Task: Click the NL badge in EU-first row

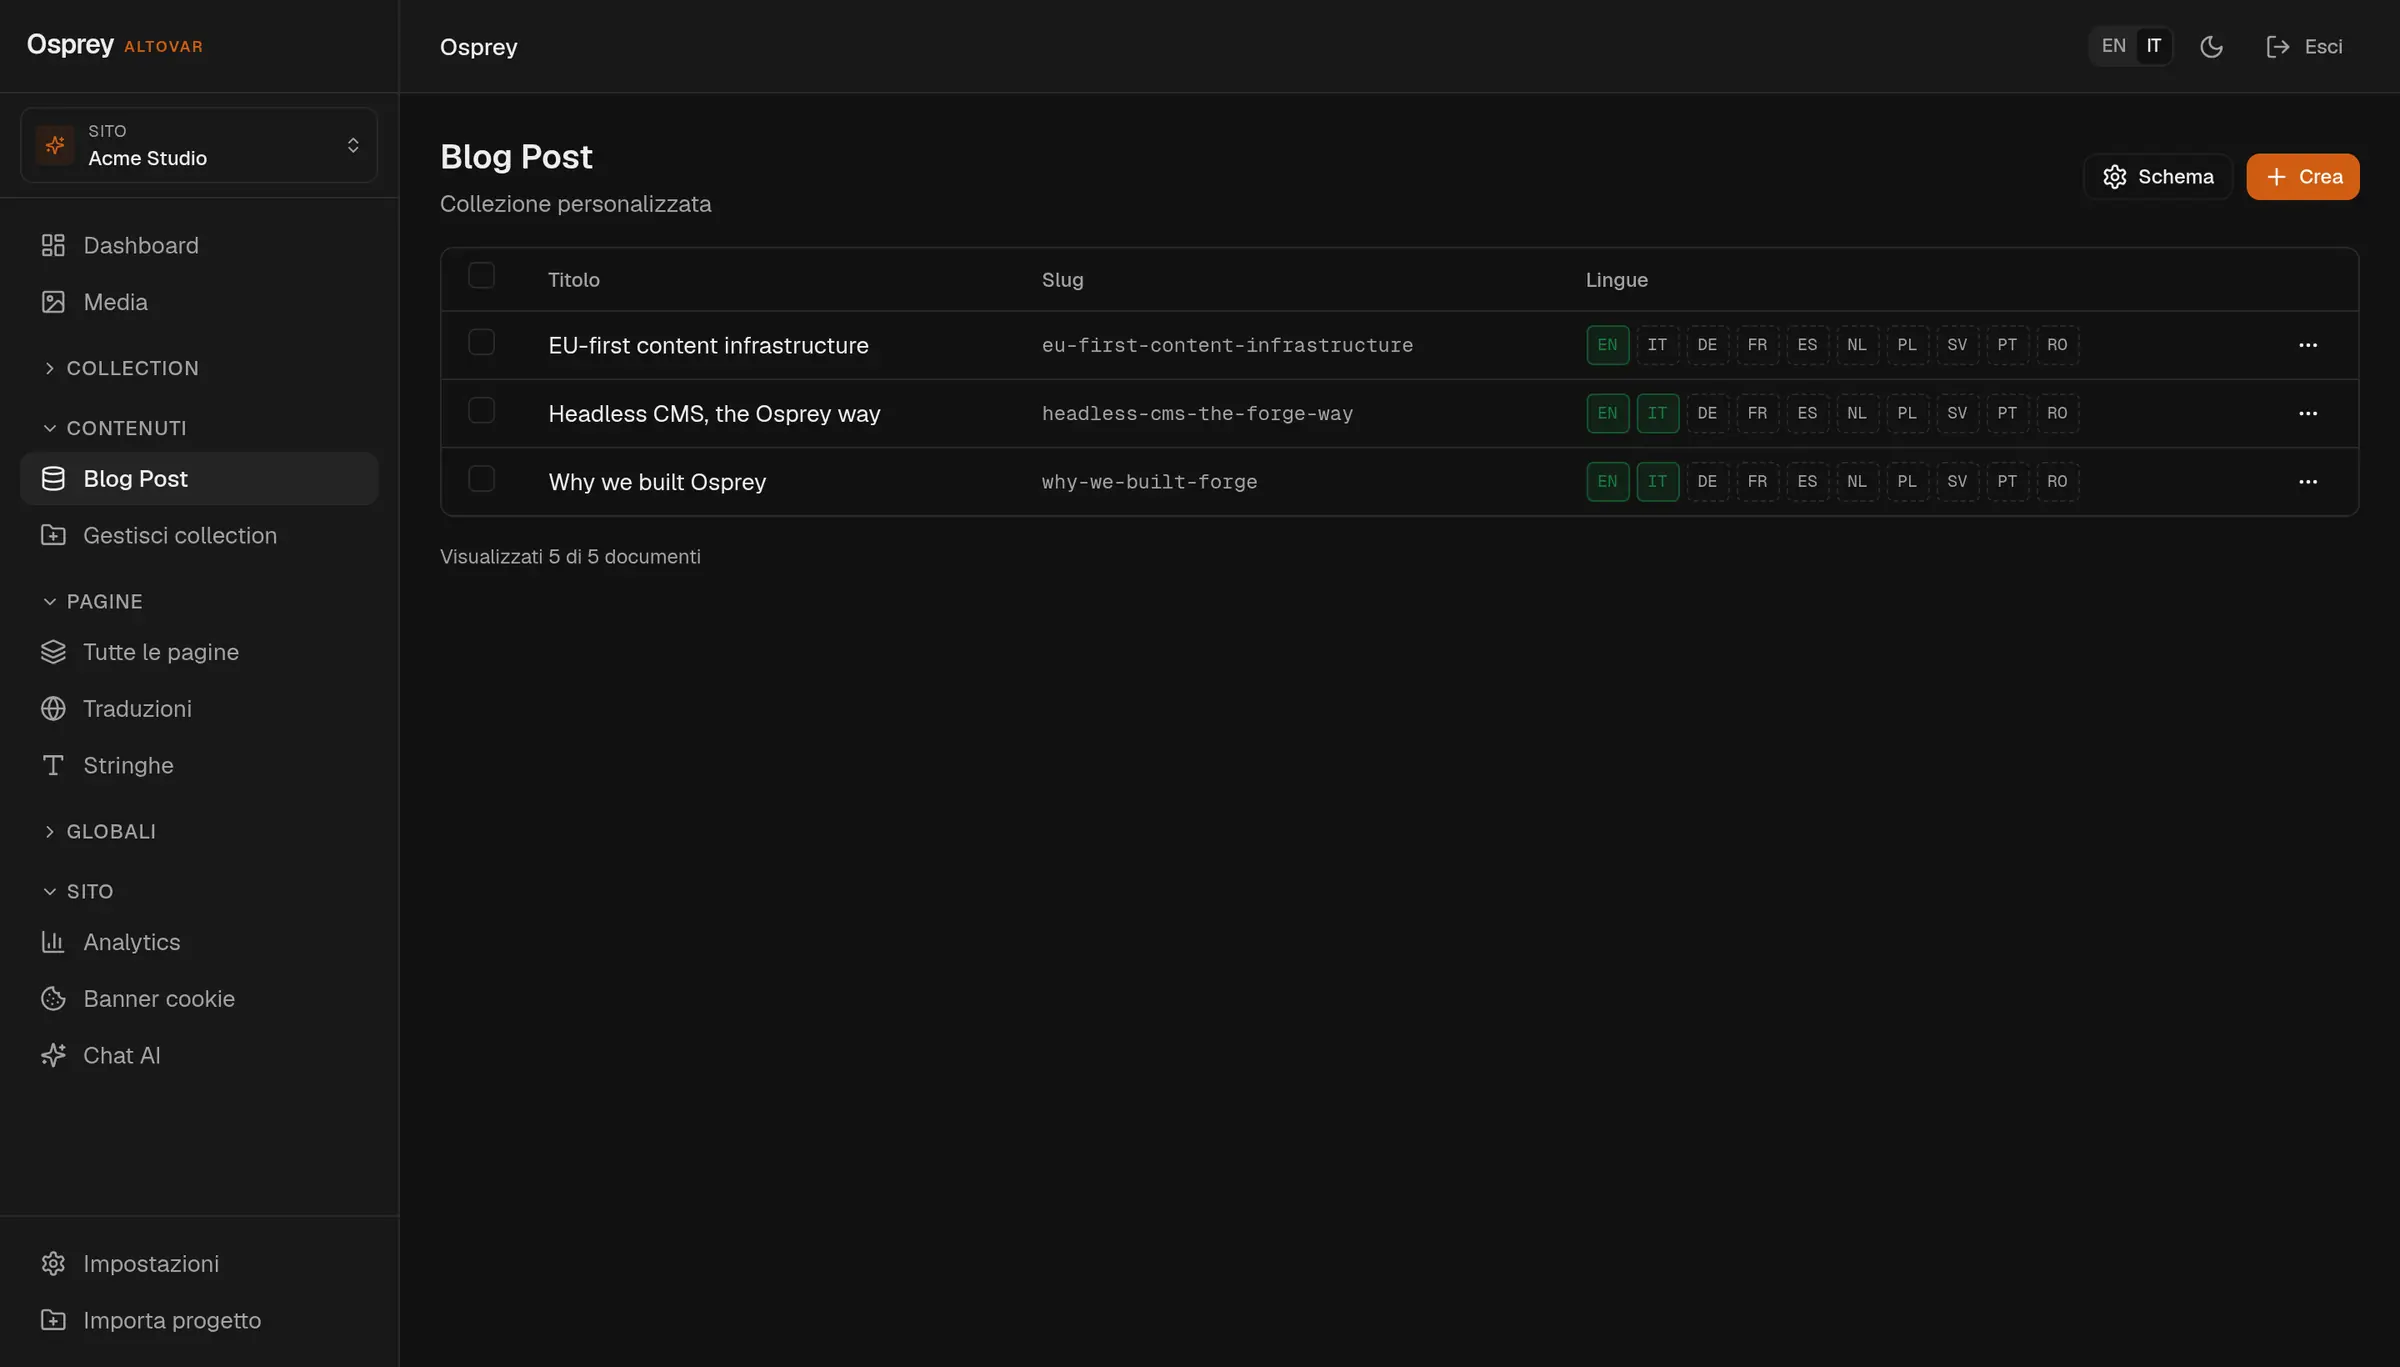Action: 1858,345
